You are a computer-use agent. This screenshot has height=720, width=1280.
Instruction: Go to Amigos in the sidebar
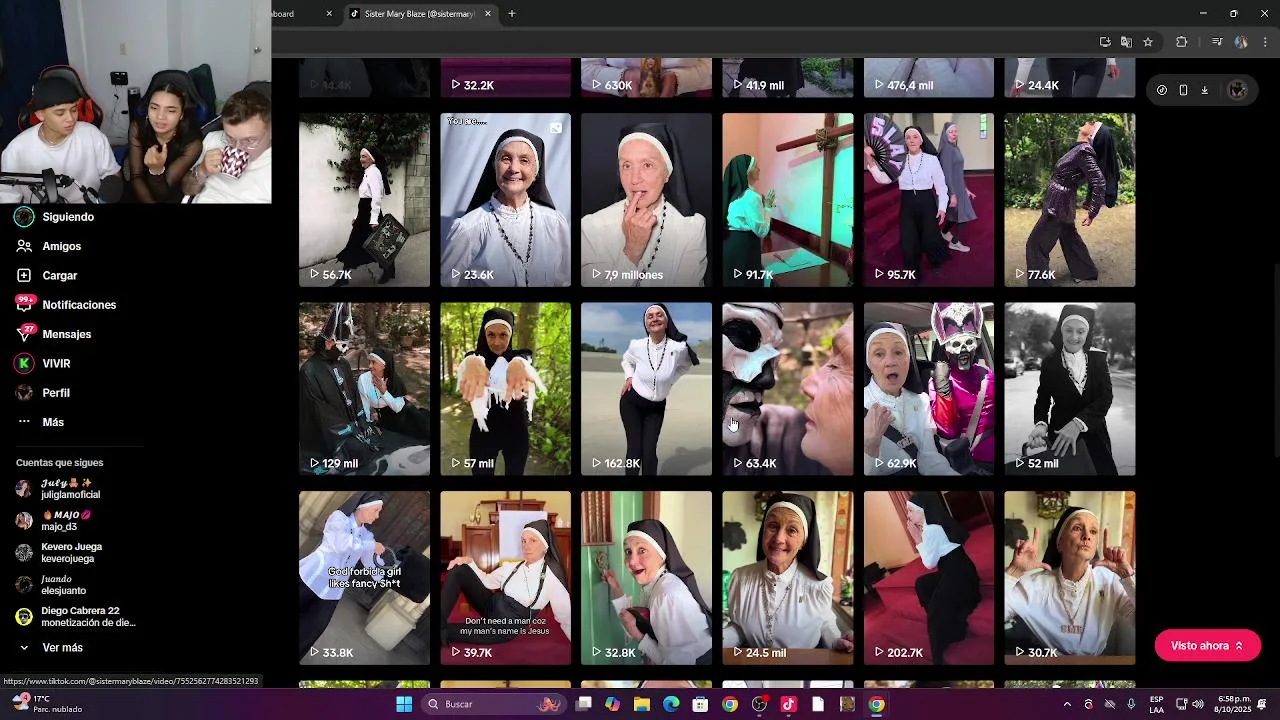48,246
